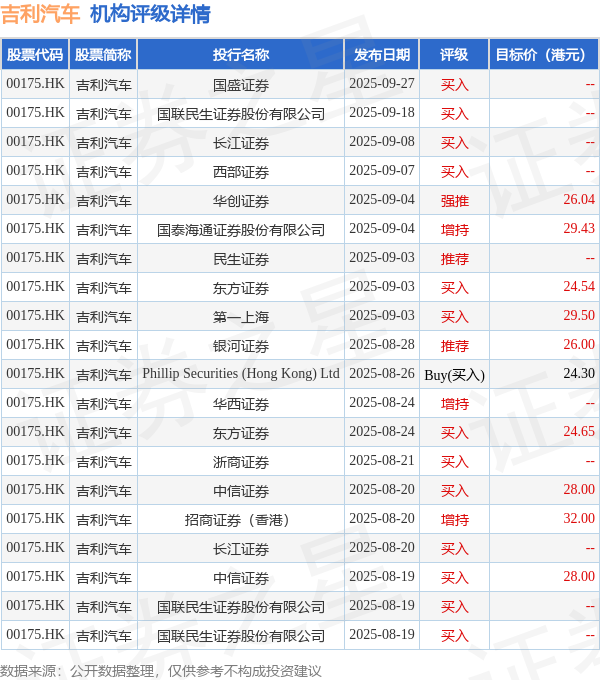Image resolution: width=600 pixels, height=680 pixels.
Task: Select date cell 2025-08-28
Action: (x=382, y=345)
